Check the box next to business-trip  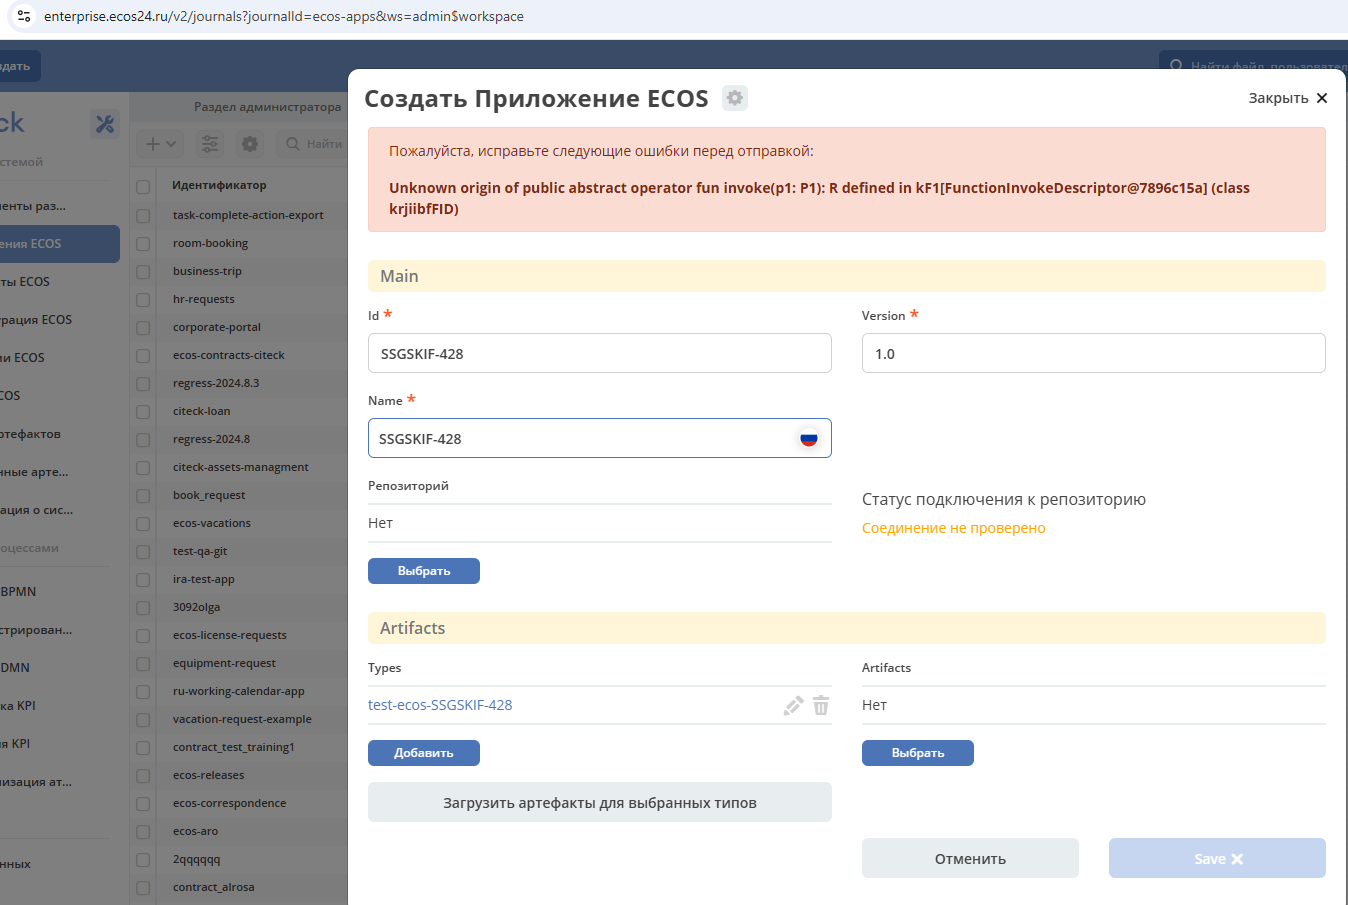pyautogui.click(x=143, y=272)
